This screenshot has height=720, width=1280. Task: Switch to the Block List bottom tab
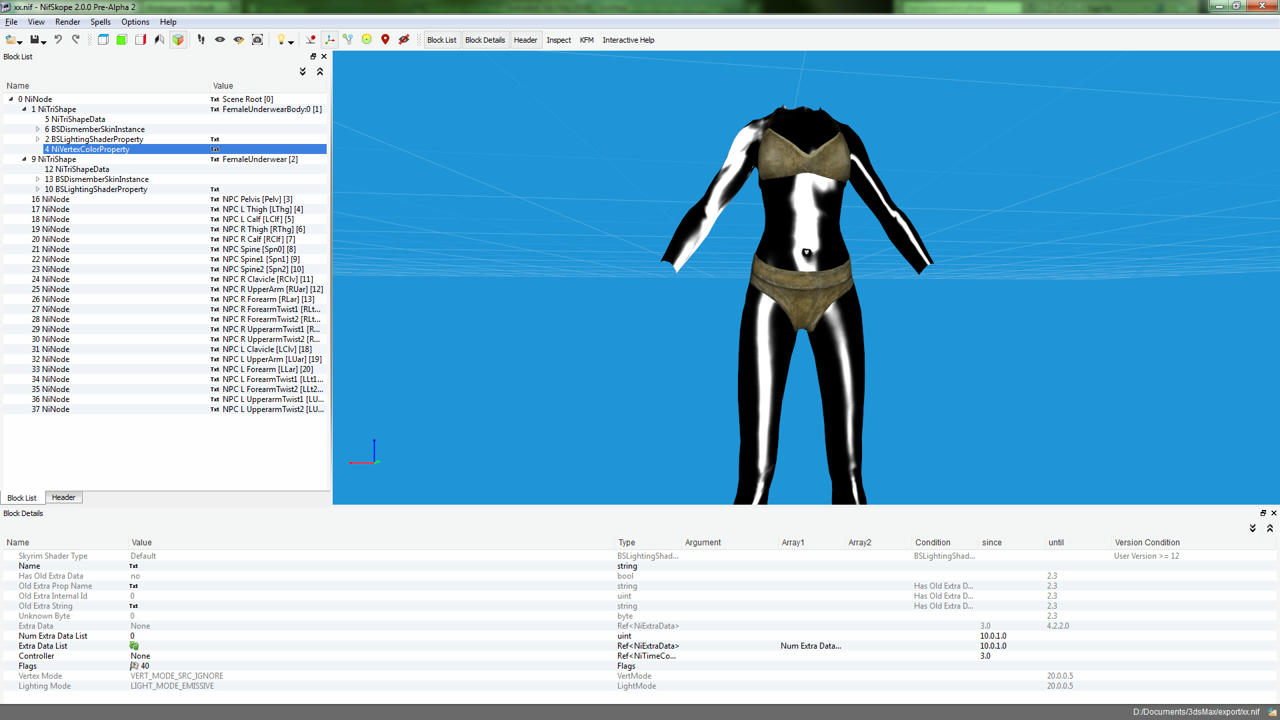22,498
